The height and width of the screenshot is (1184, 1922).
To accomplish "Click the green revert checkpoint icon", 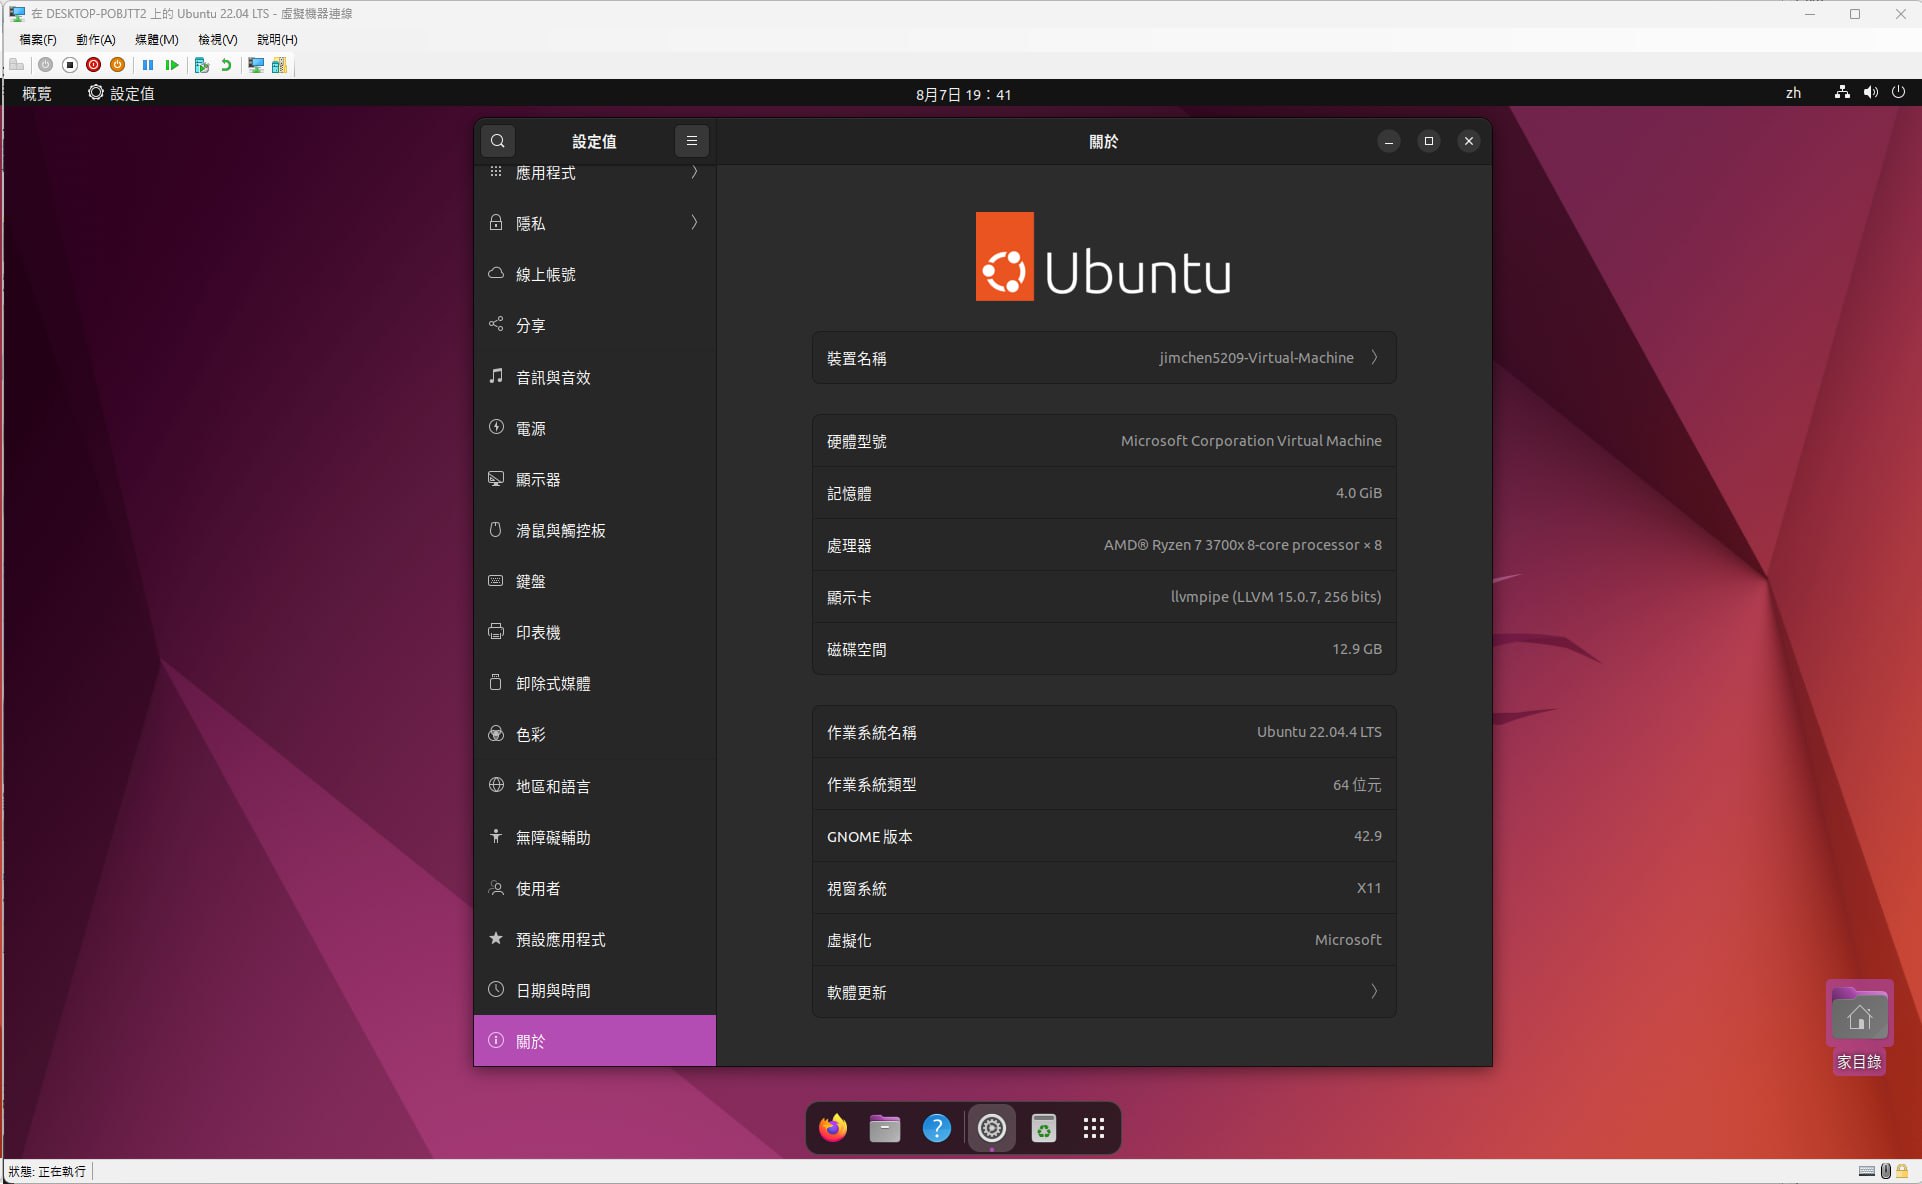I will click(x=226, y=65).
